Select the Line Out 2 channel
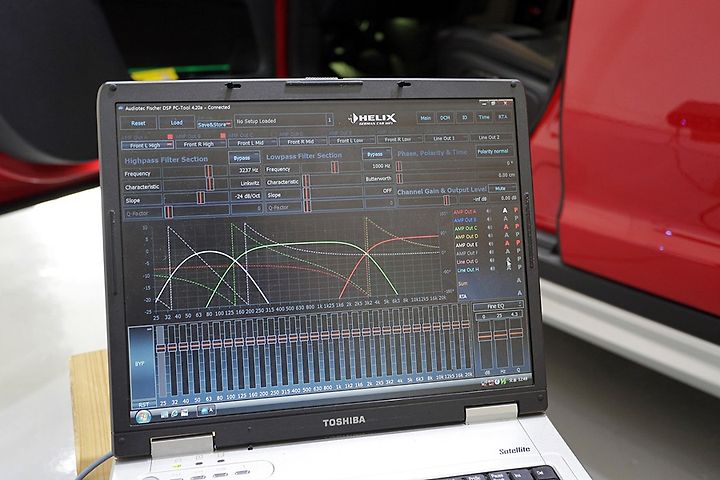The image size is (720, 480). [x=489, y=137]
